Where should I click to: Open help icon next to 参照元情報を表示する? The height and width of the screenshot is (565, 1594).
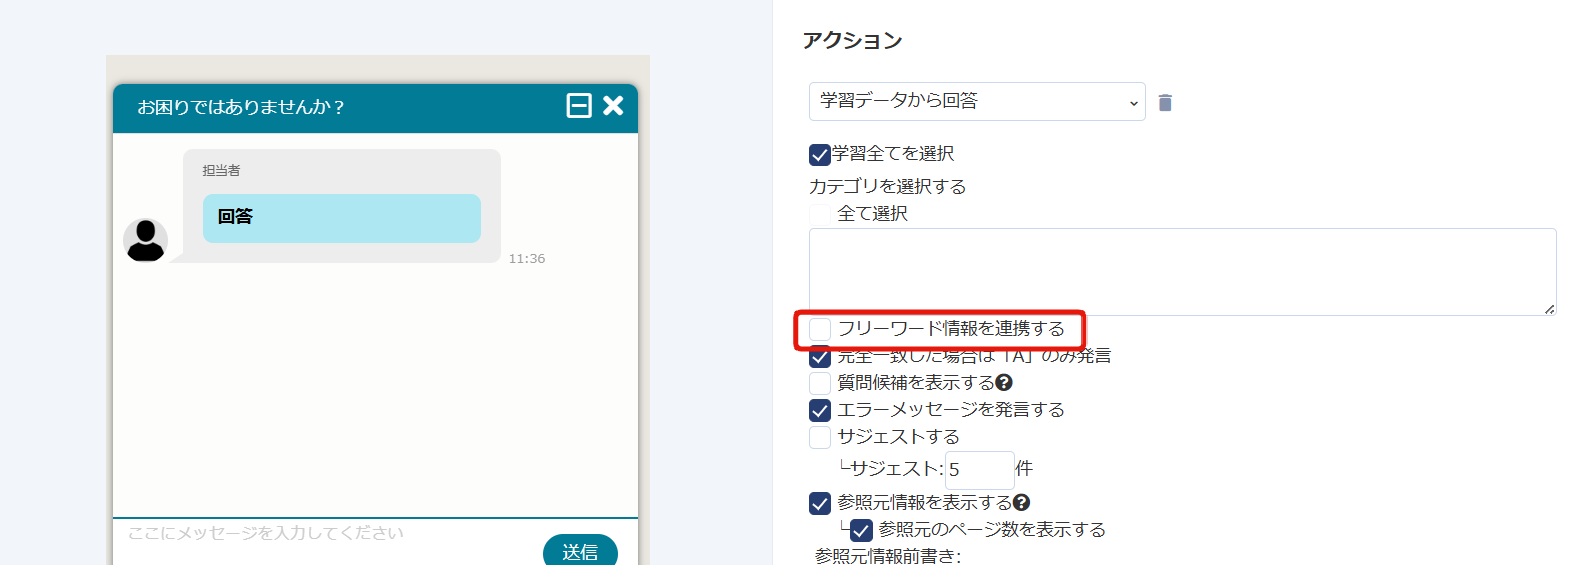point(1021,502)
